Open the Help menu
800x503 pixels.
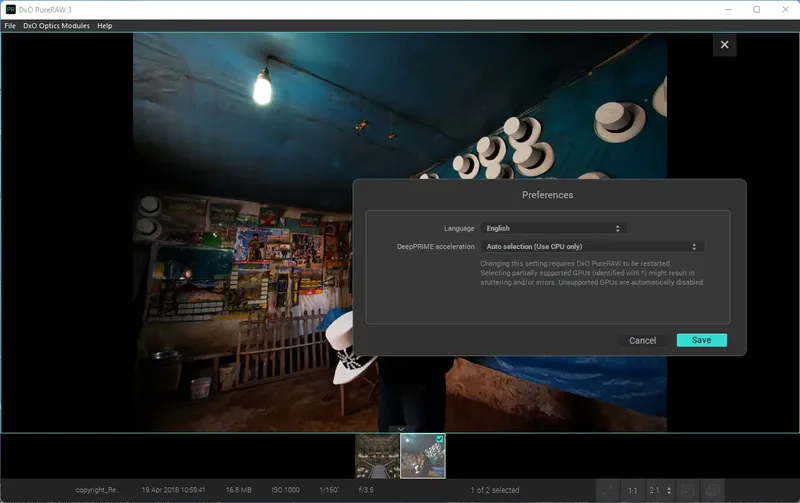coord(104,25)
